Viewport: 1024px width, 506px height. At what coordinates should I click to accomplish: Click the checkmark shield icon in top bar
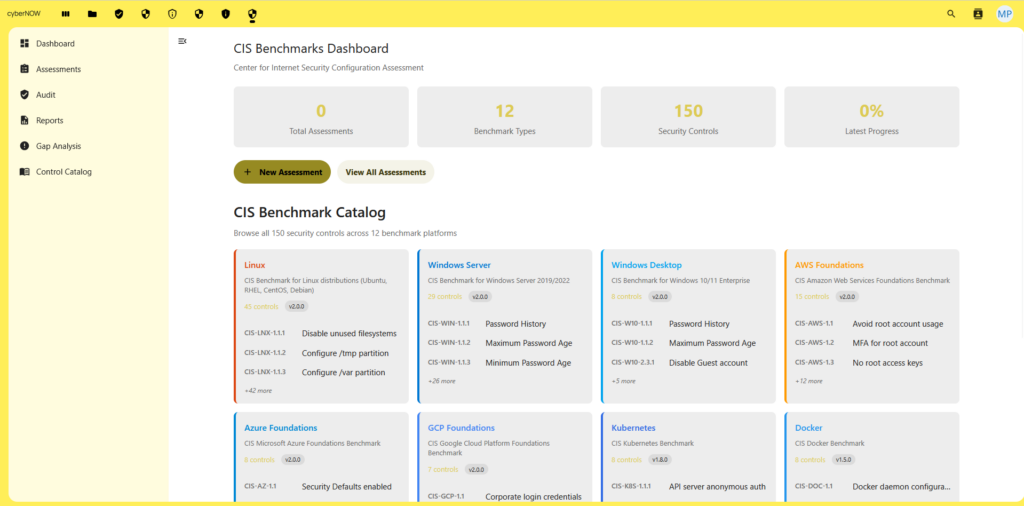[119, 14]
